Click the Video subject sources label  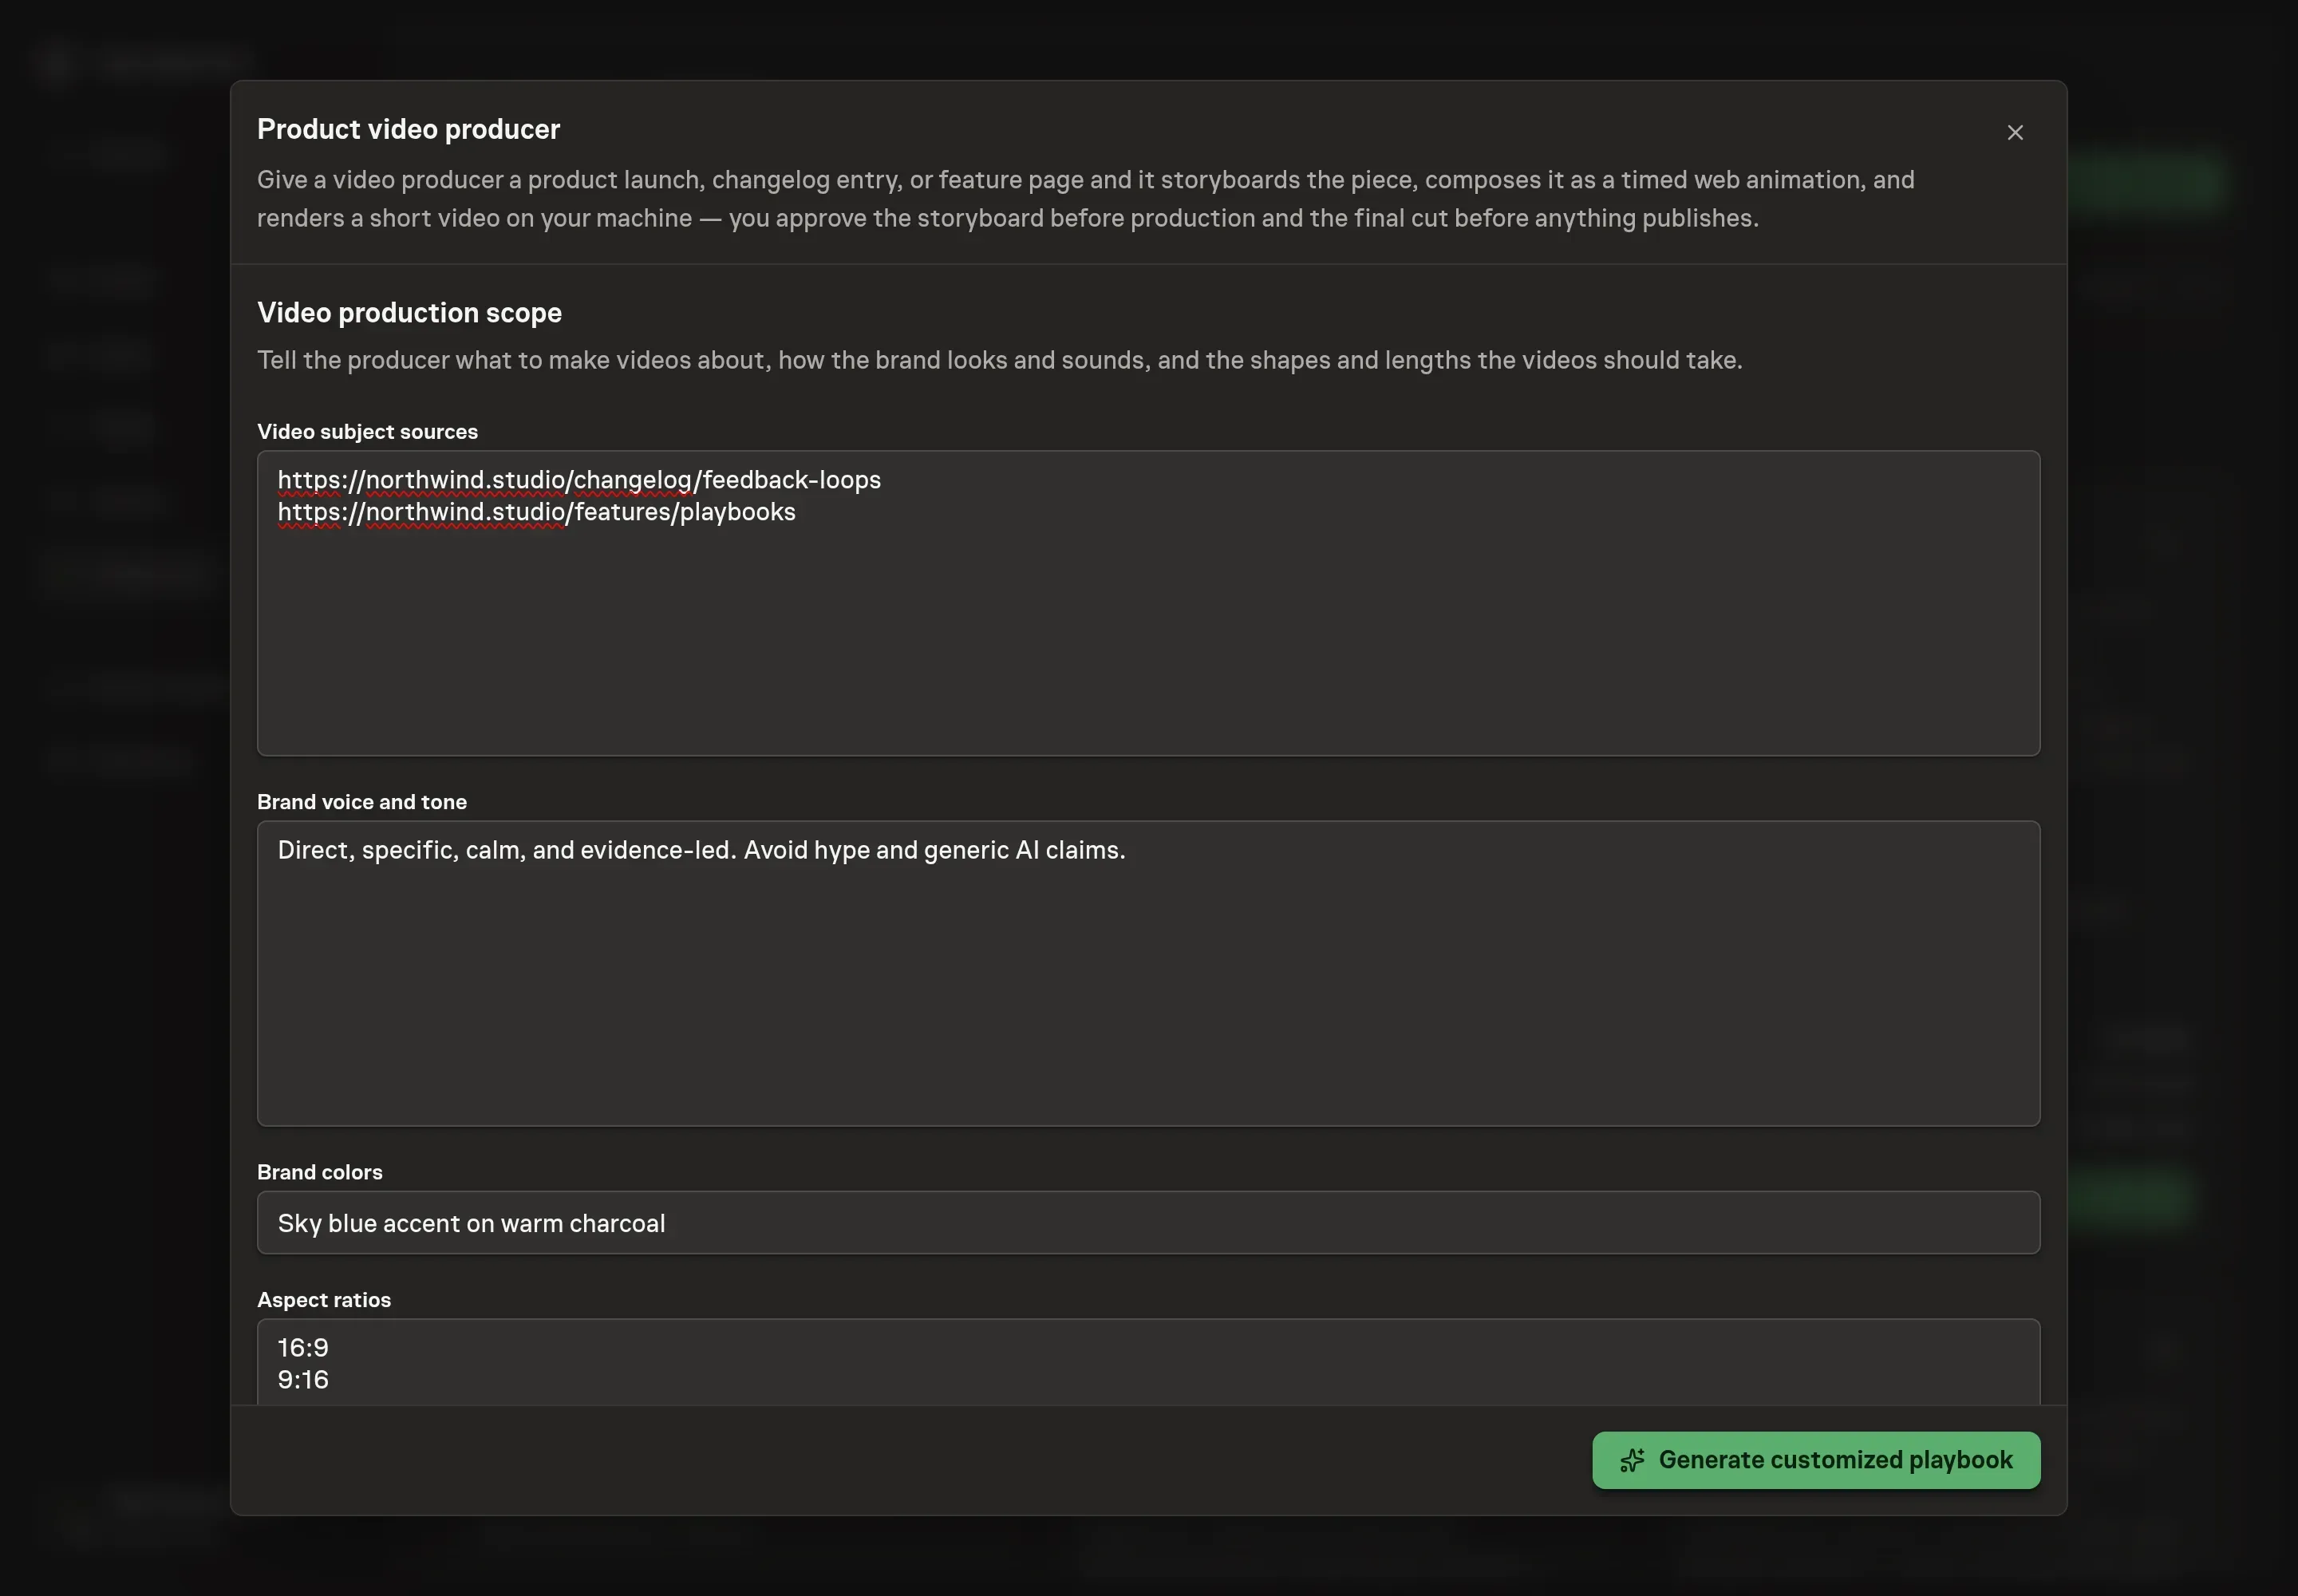tap(367, 432)
